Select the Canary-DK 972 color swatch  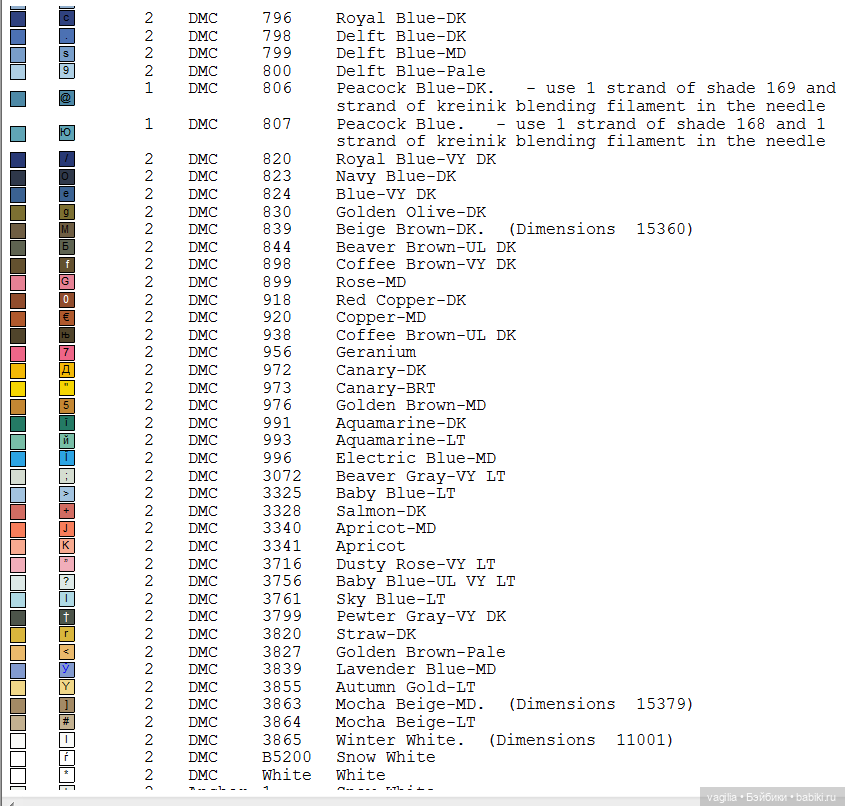pyautogui.click(x=18, y=370)
